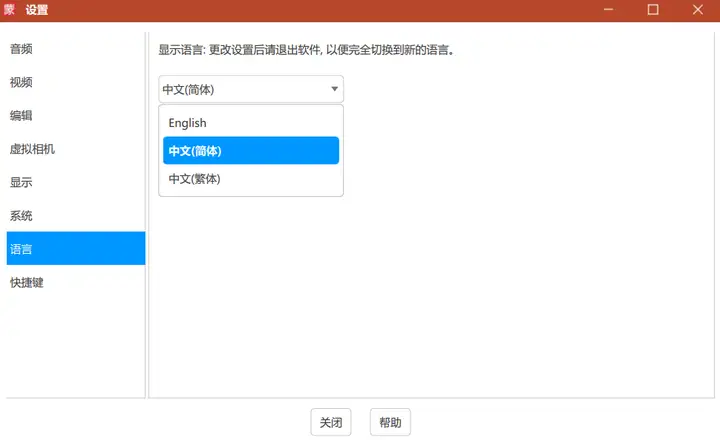Go to the 虚拟相机 settings page
This screenshot has width=720, height=440.
76,149
